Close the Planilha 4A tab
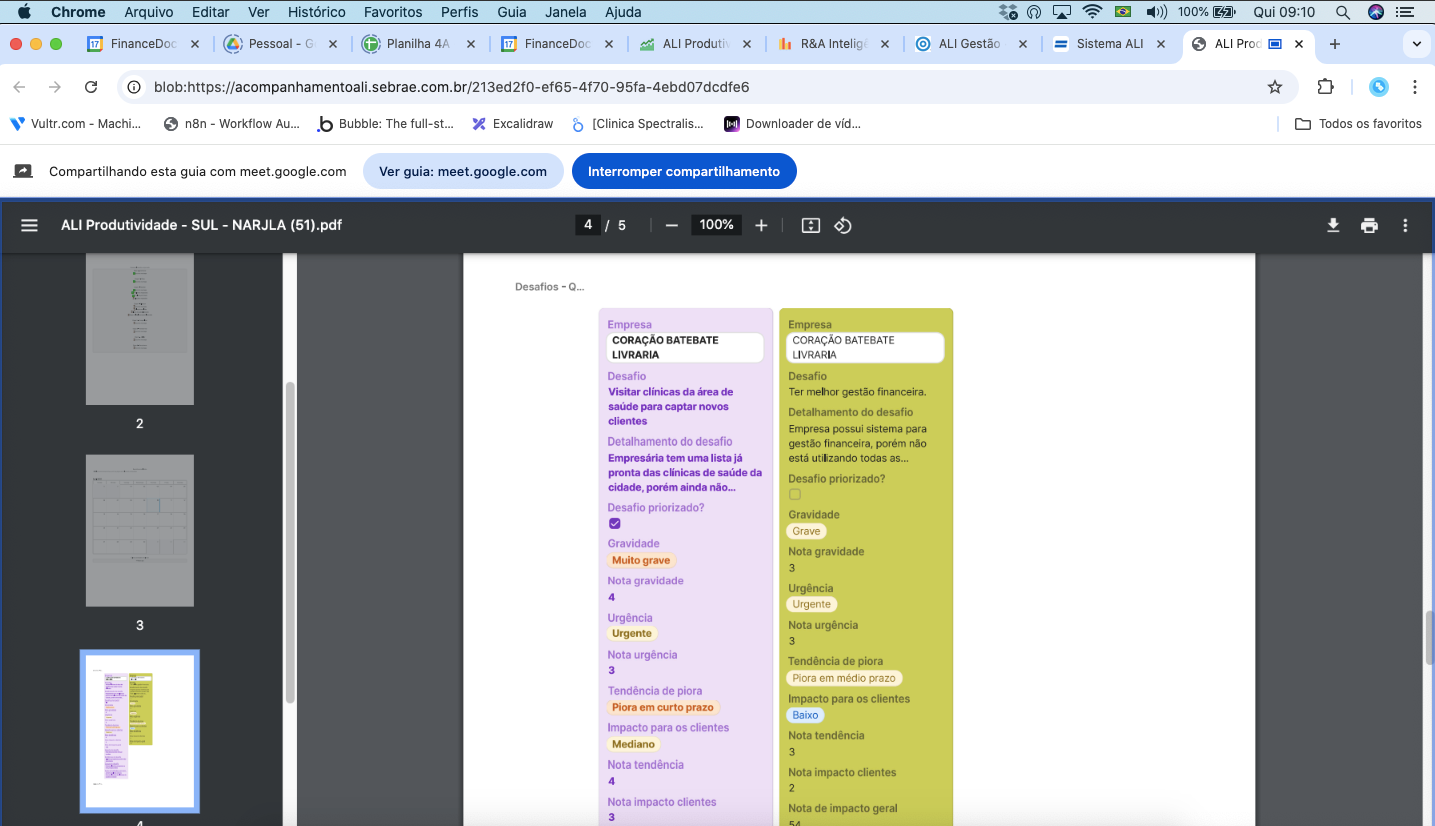 tap(470, 44)
